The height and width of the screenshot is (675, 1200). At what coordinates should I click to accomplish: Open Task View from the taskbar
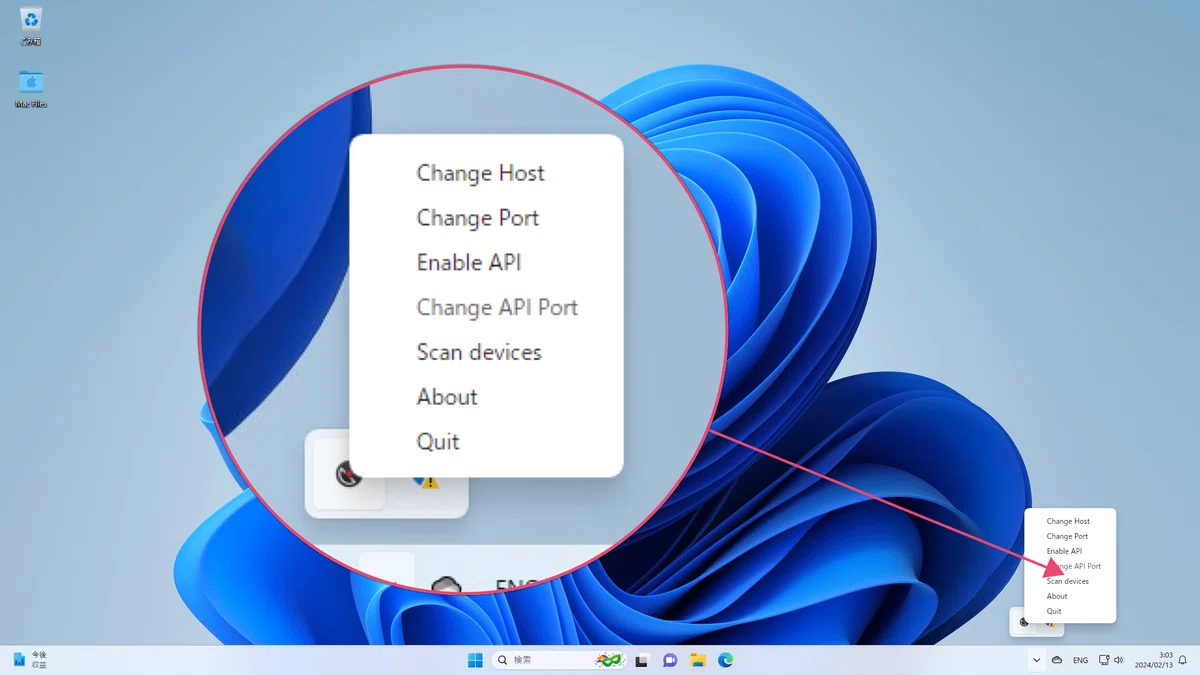642,660
